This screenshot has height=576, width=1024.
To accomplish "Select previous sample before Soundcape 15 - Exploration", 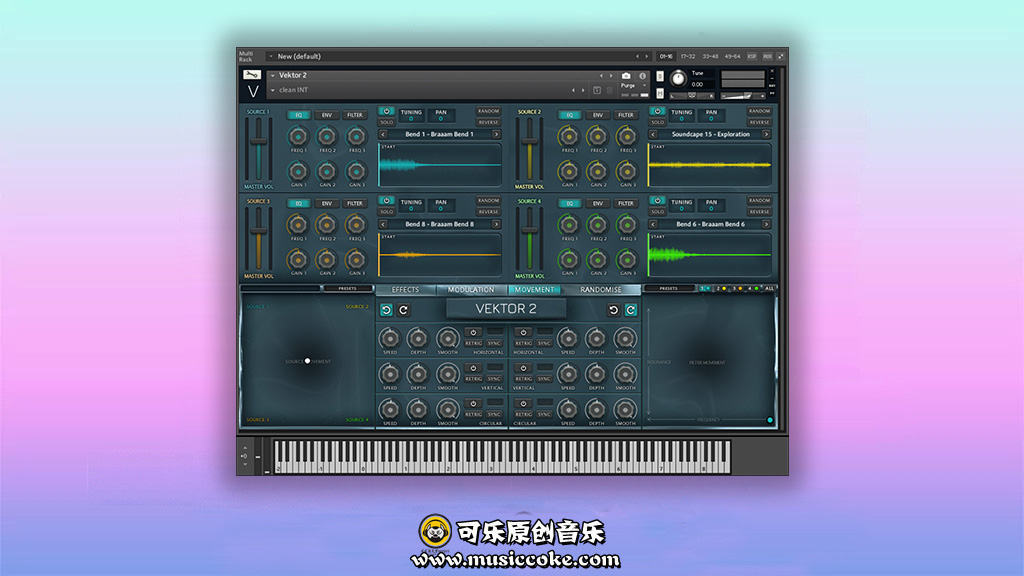I will (x=653, y=135).
